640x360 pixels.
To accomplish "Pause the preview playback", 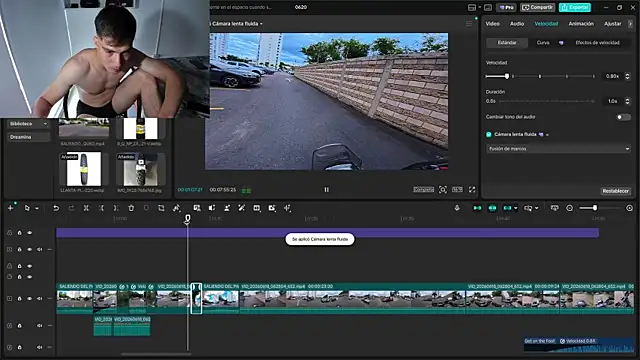I will (327, 189).
